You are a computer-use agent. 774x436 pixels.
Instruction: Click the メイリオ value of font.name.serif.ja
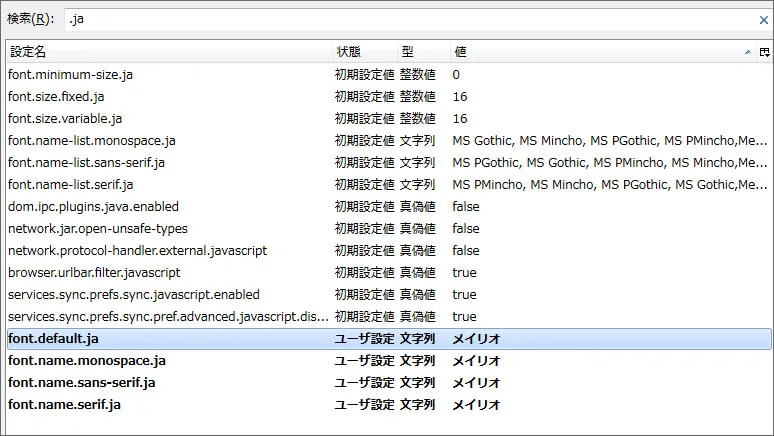click(476, 404)
